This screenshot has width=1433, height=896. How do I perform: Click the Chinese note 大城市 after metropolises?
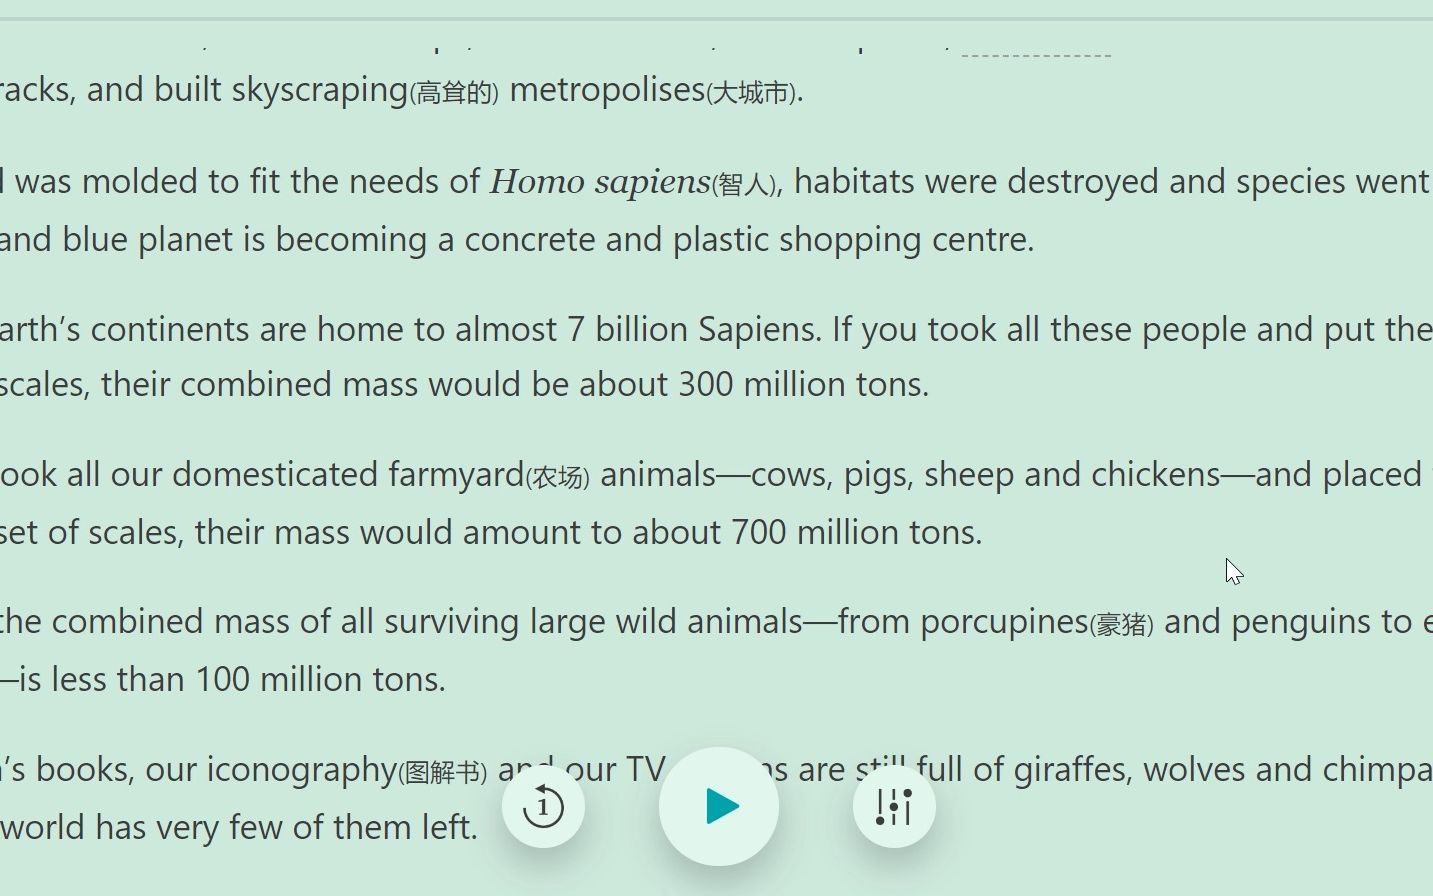pos(752,93)
